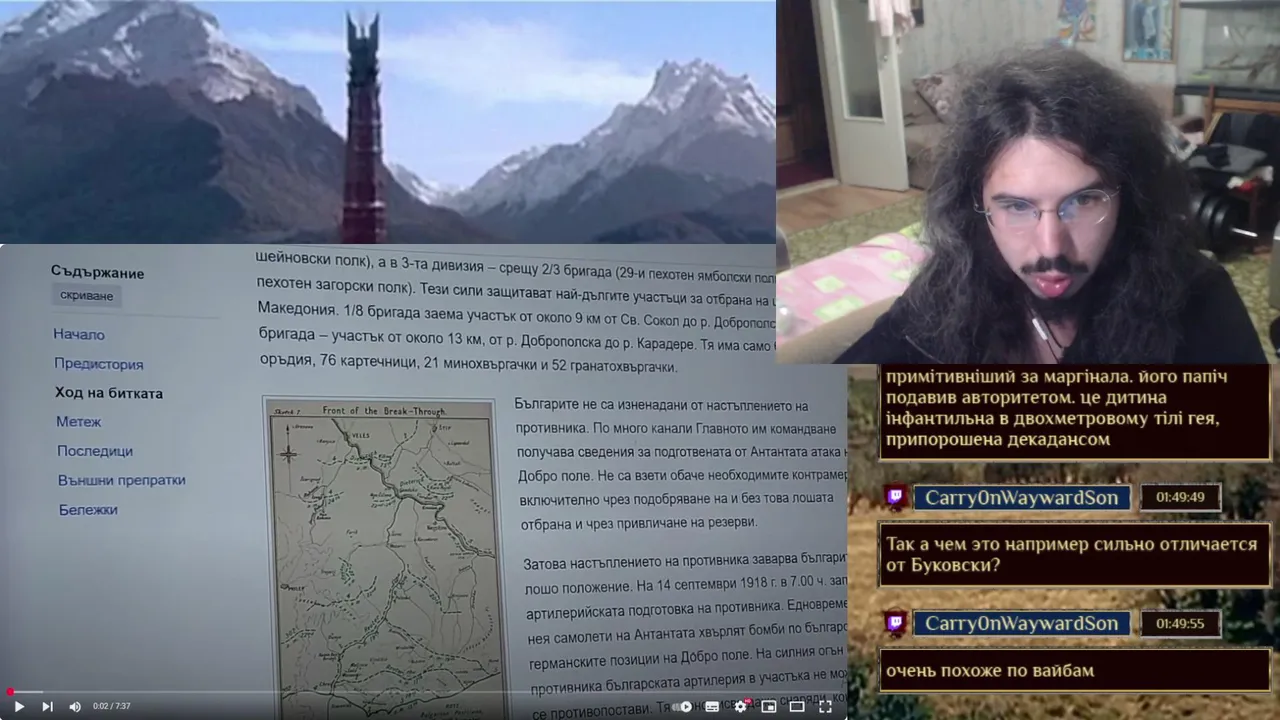
Task: Toggle the autoplay switch
Action: coord(685,706)
